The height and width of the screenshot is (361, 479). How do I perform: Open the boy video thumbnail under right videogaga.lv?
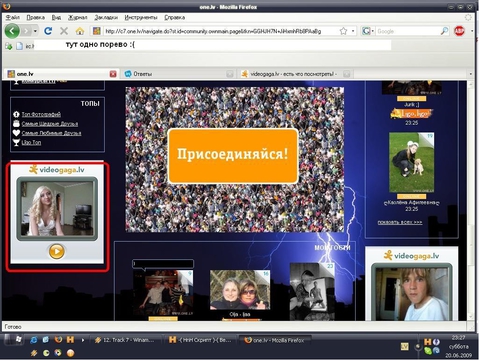[412, 294]
